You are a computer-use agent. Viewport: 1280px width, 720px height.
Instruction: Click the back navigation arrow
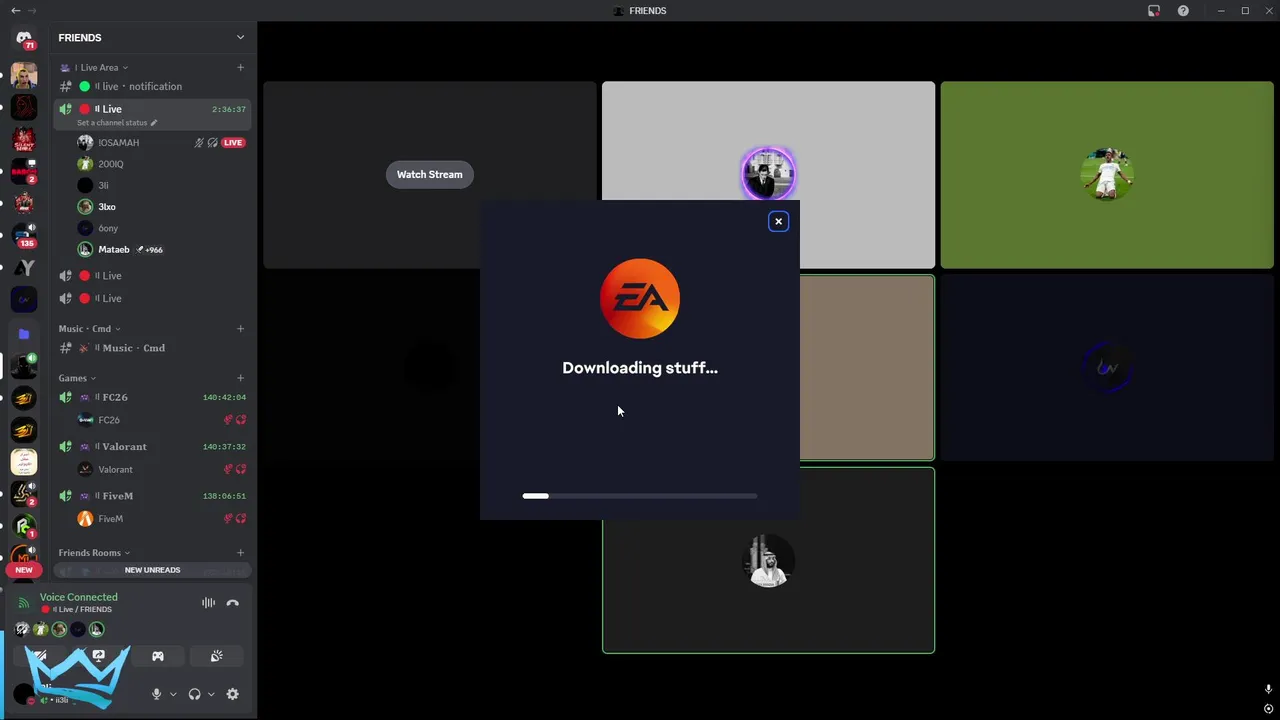(15, 10)
